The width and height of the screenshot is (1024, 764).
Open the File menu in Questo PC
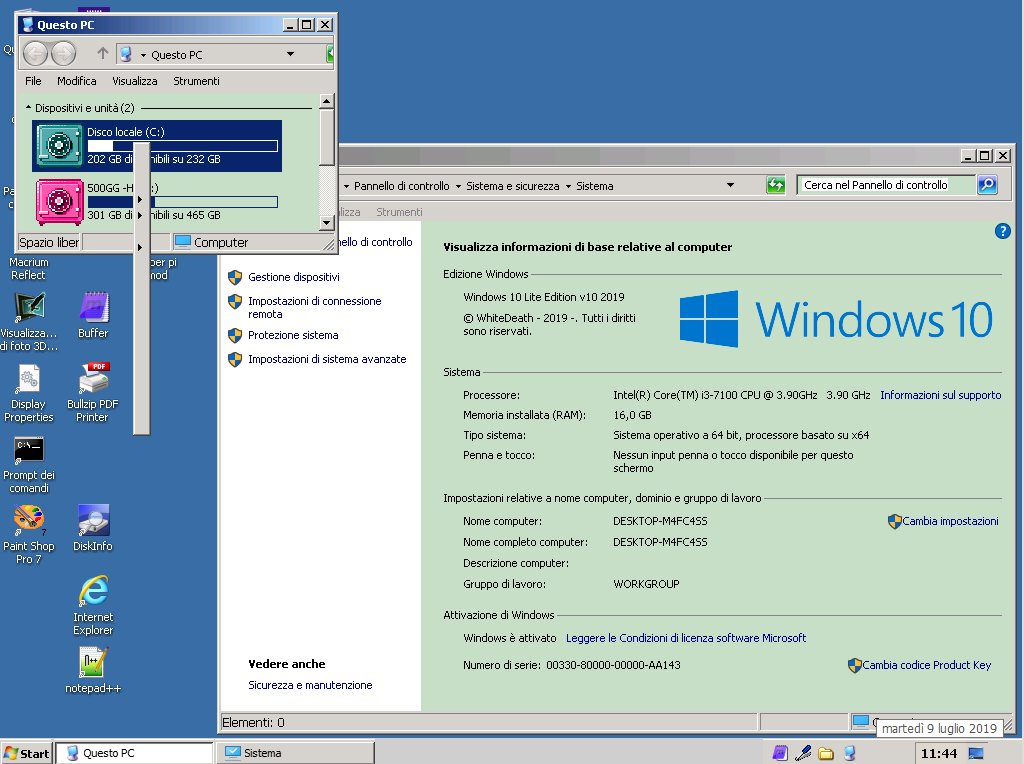pyautogui.click(x=33, y=81)
